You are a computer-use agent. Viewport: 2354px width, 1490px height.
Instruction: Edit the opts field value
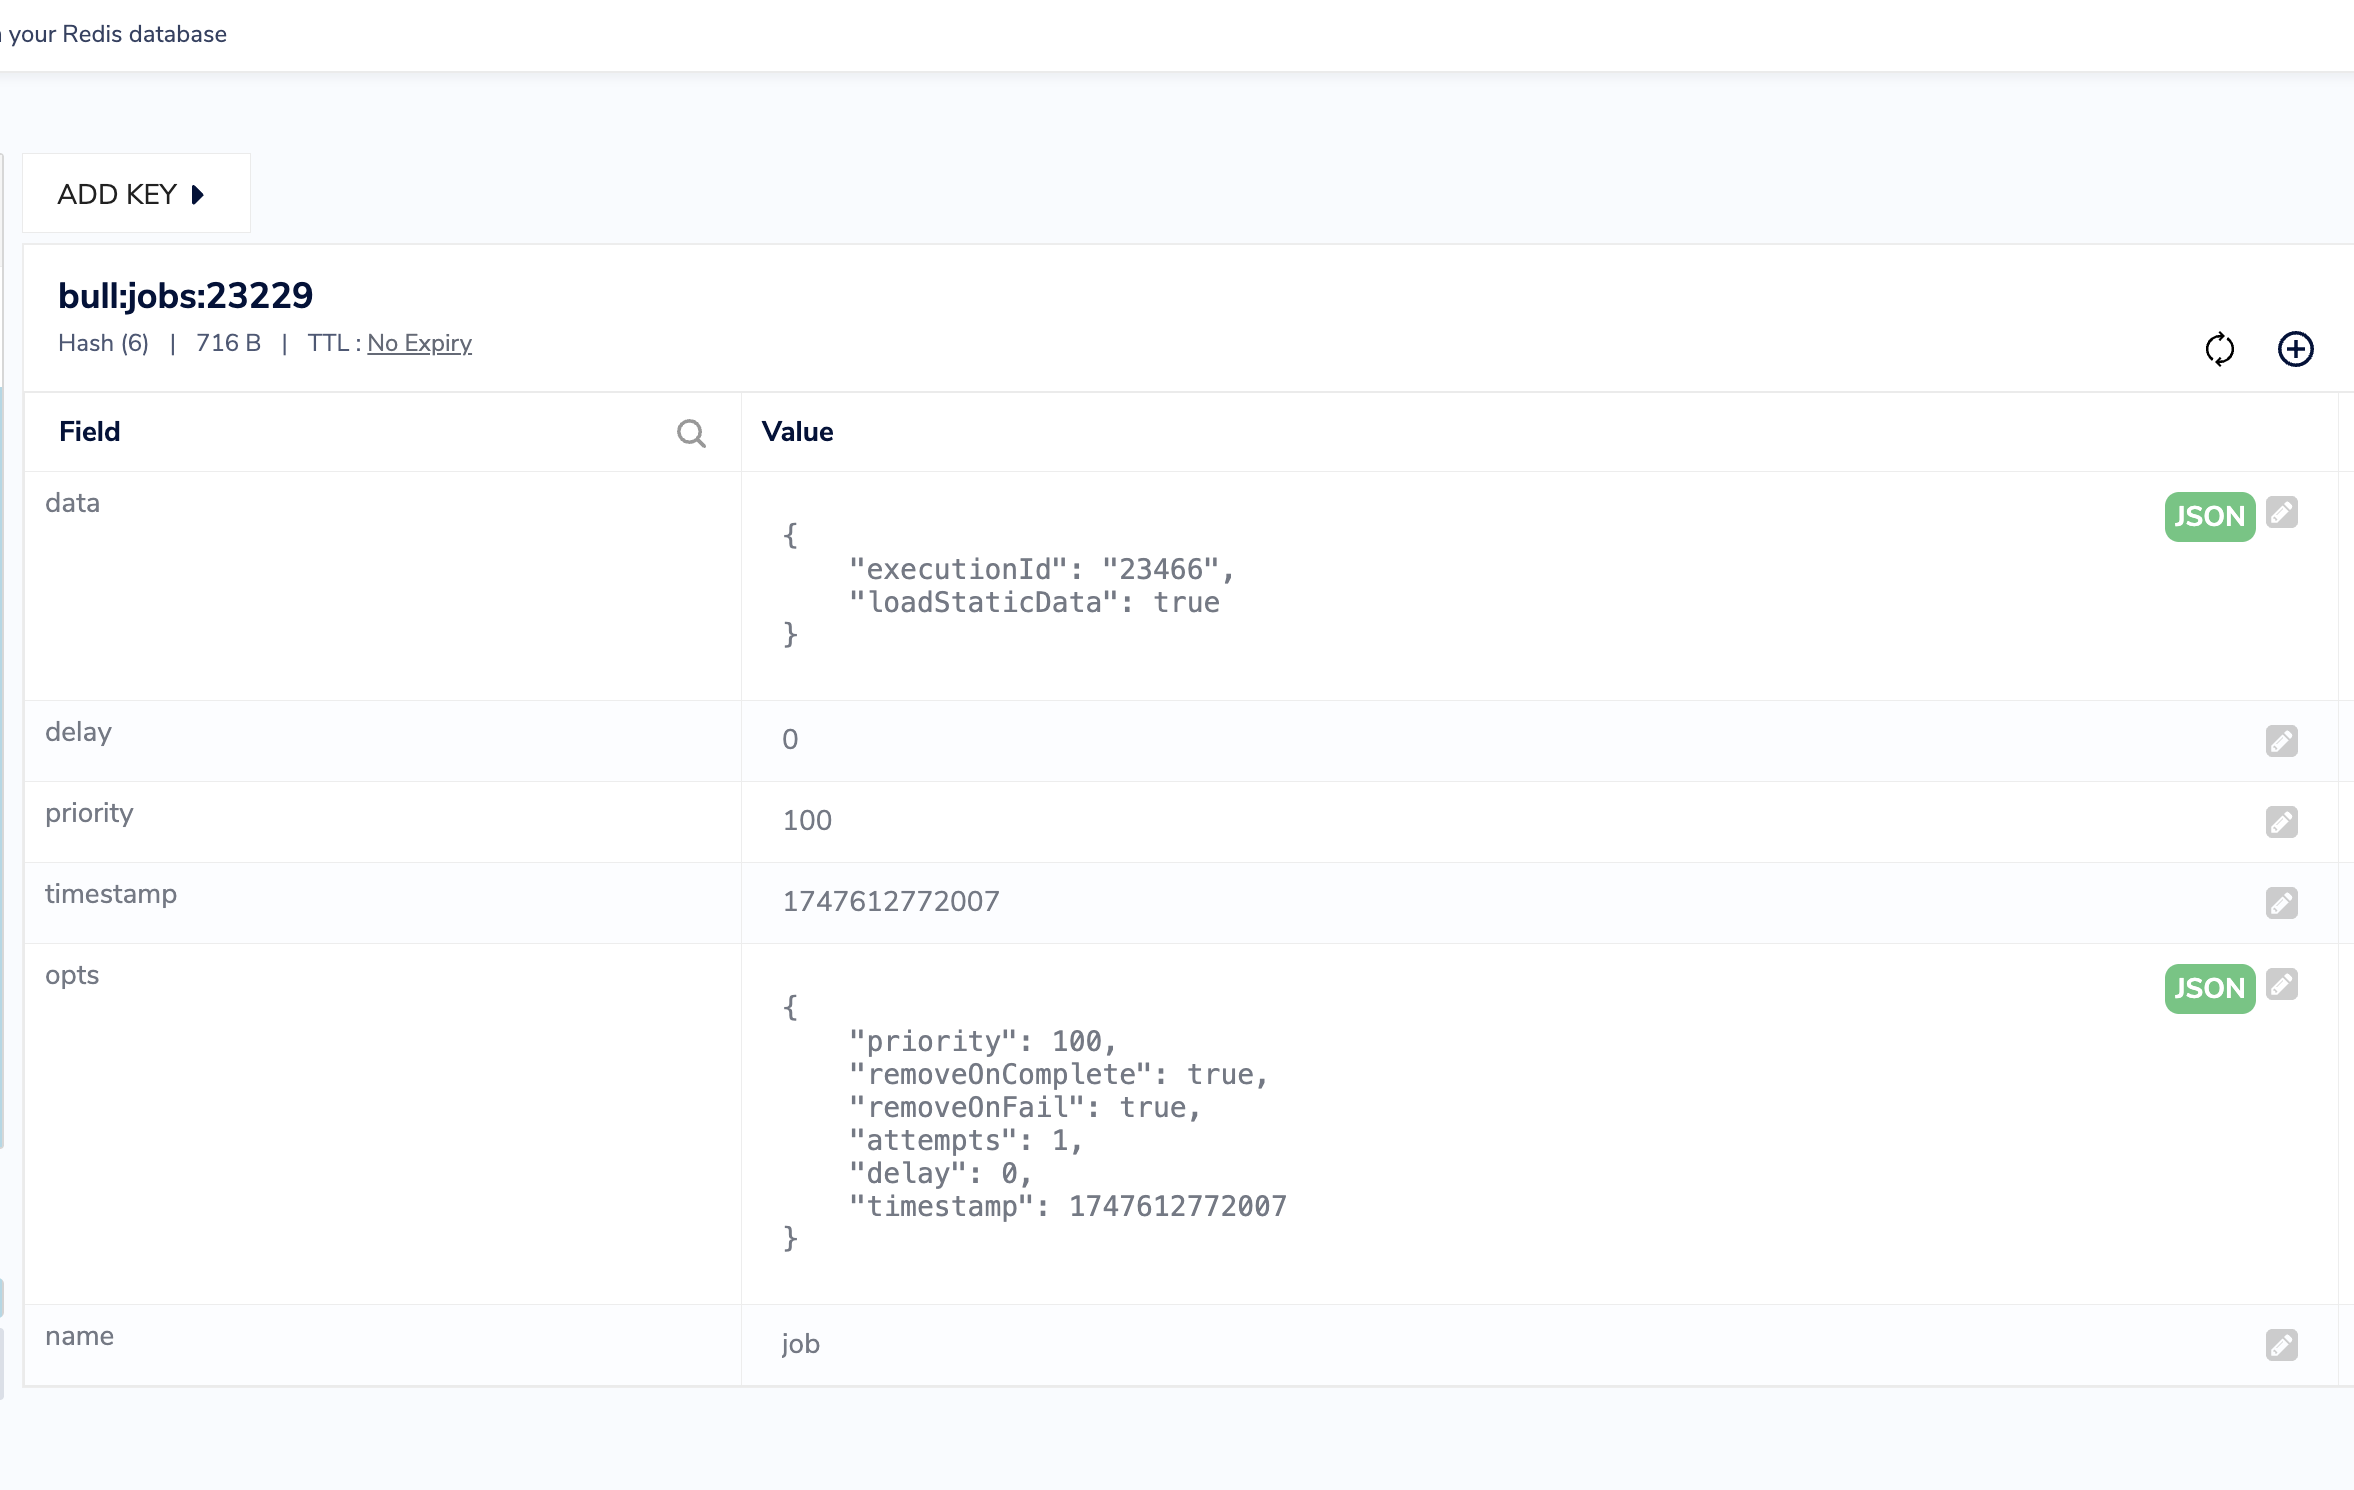pos(2282,985)
